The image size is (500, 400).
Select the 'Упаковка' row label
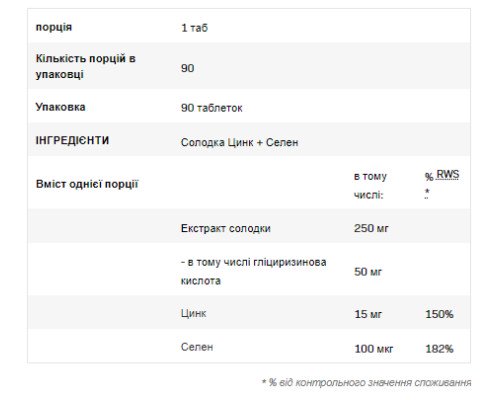[60, 107]
